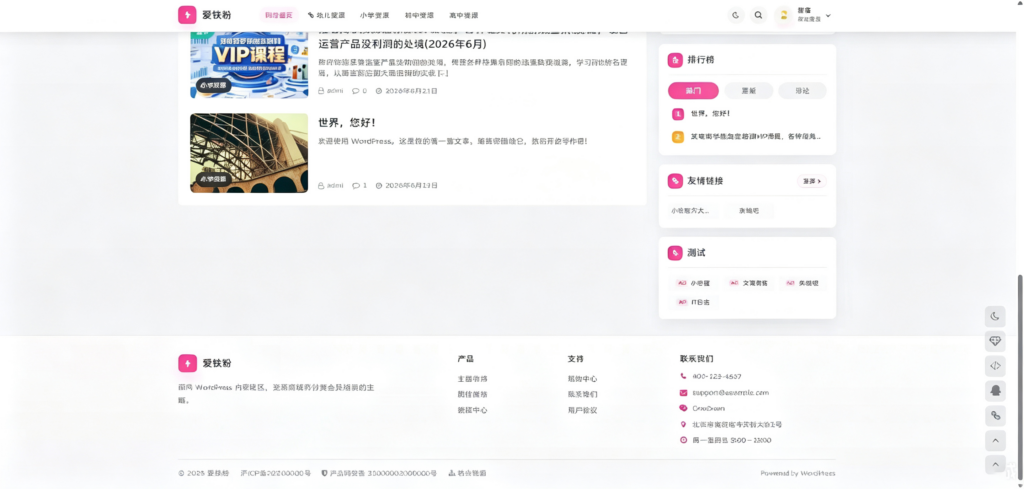1024x489 pixels.
Task: Expand the user account dropdown chevron
Action: (828, 15)
